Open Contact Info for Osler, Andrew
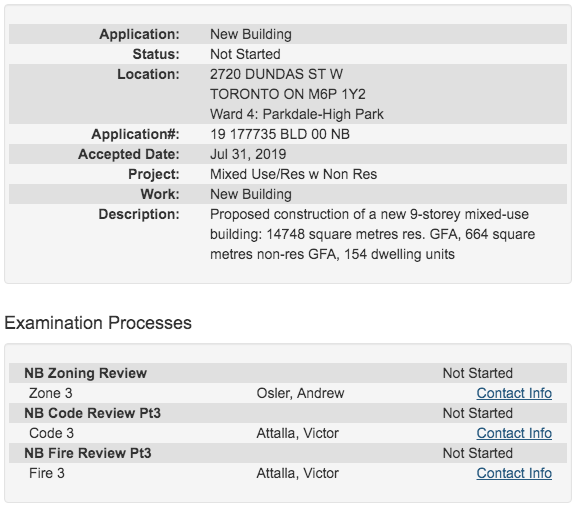 pyautogui.click(x=514, y=393)
